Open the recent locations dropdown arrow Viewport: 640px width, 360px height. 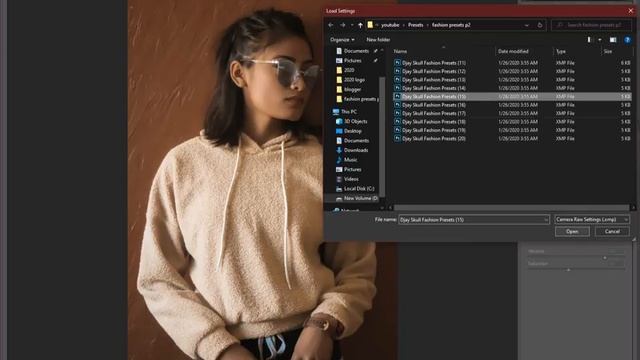point(352,25)
